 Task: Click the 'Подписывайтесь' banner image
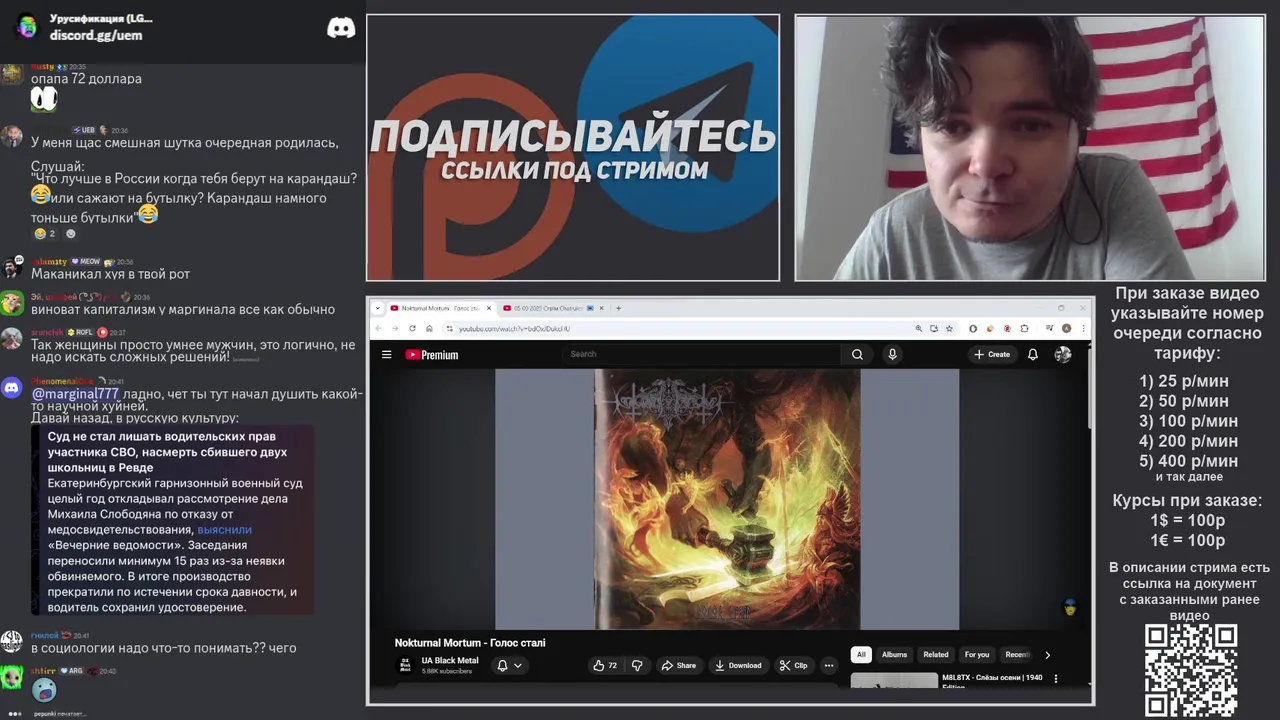573,148
